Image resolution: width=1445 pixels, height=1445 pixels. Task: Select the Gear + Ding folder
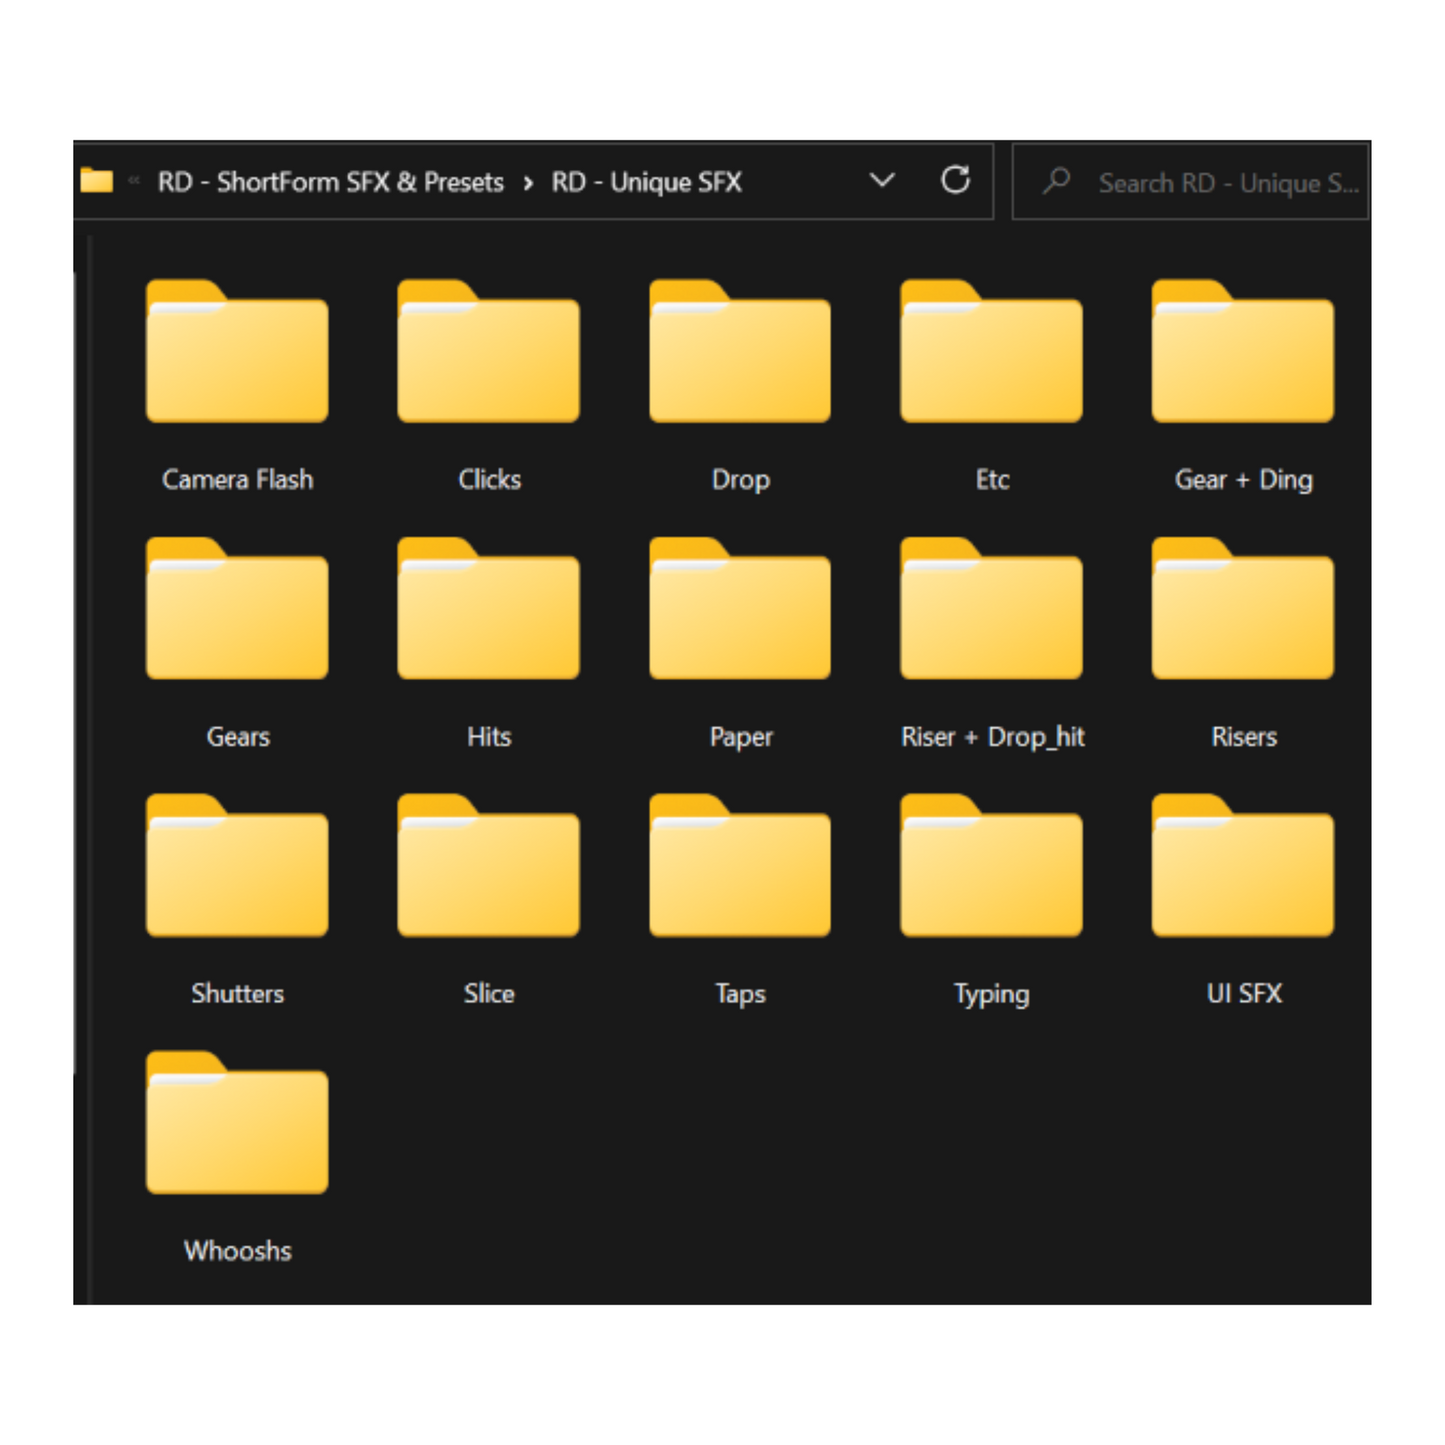1242,353
